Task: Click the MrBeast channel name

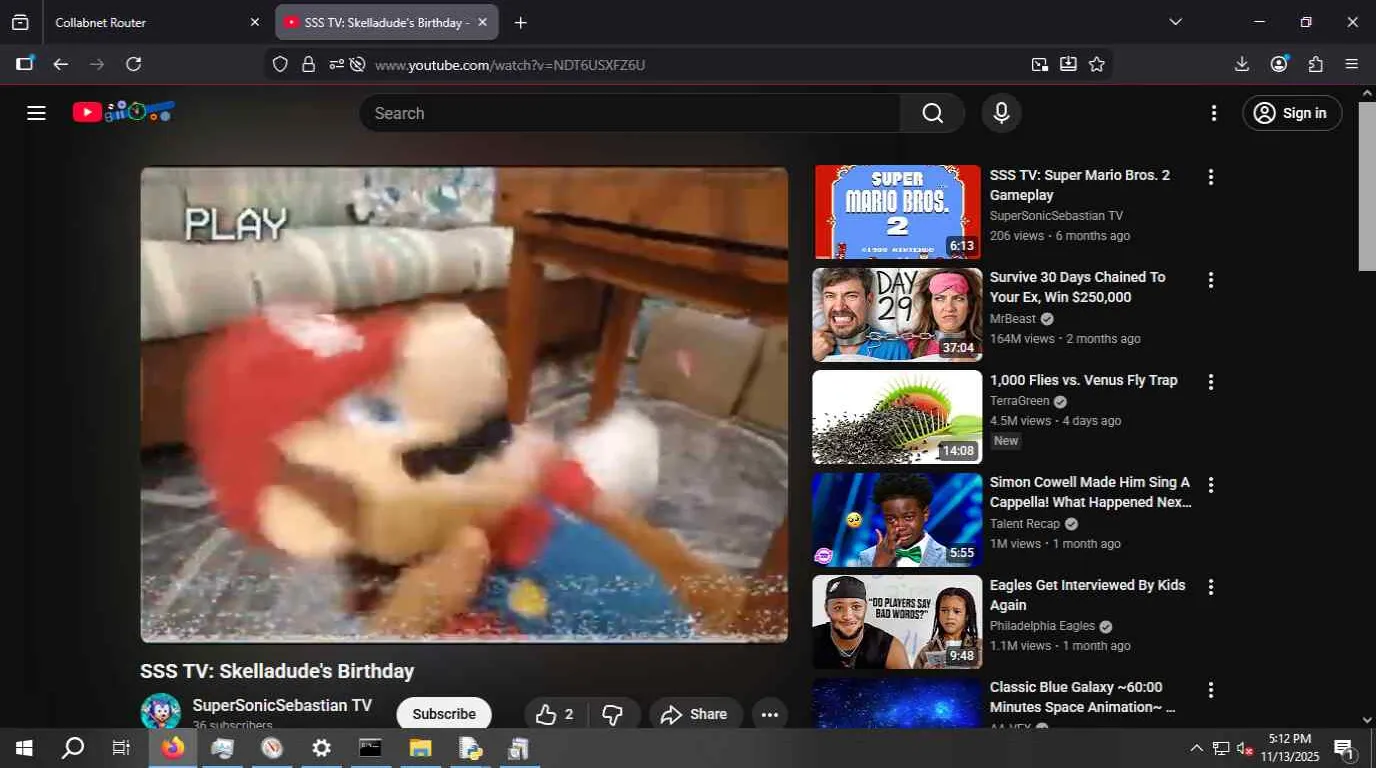Action: pos(1013,319)
